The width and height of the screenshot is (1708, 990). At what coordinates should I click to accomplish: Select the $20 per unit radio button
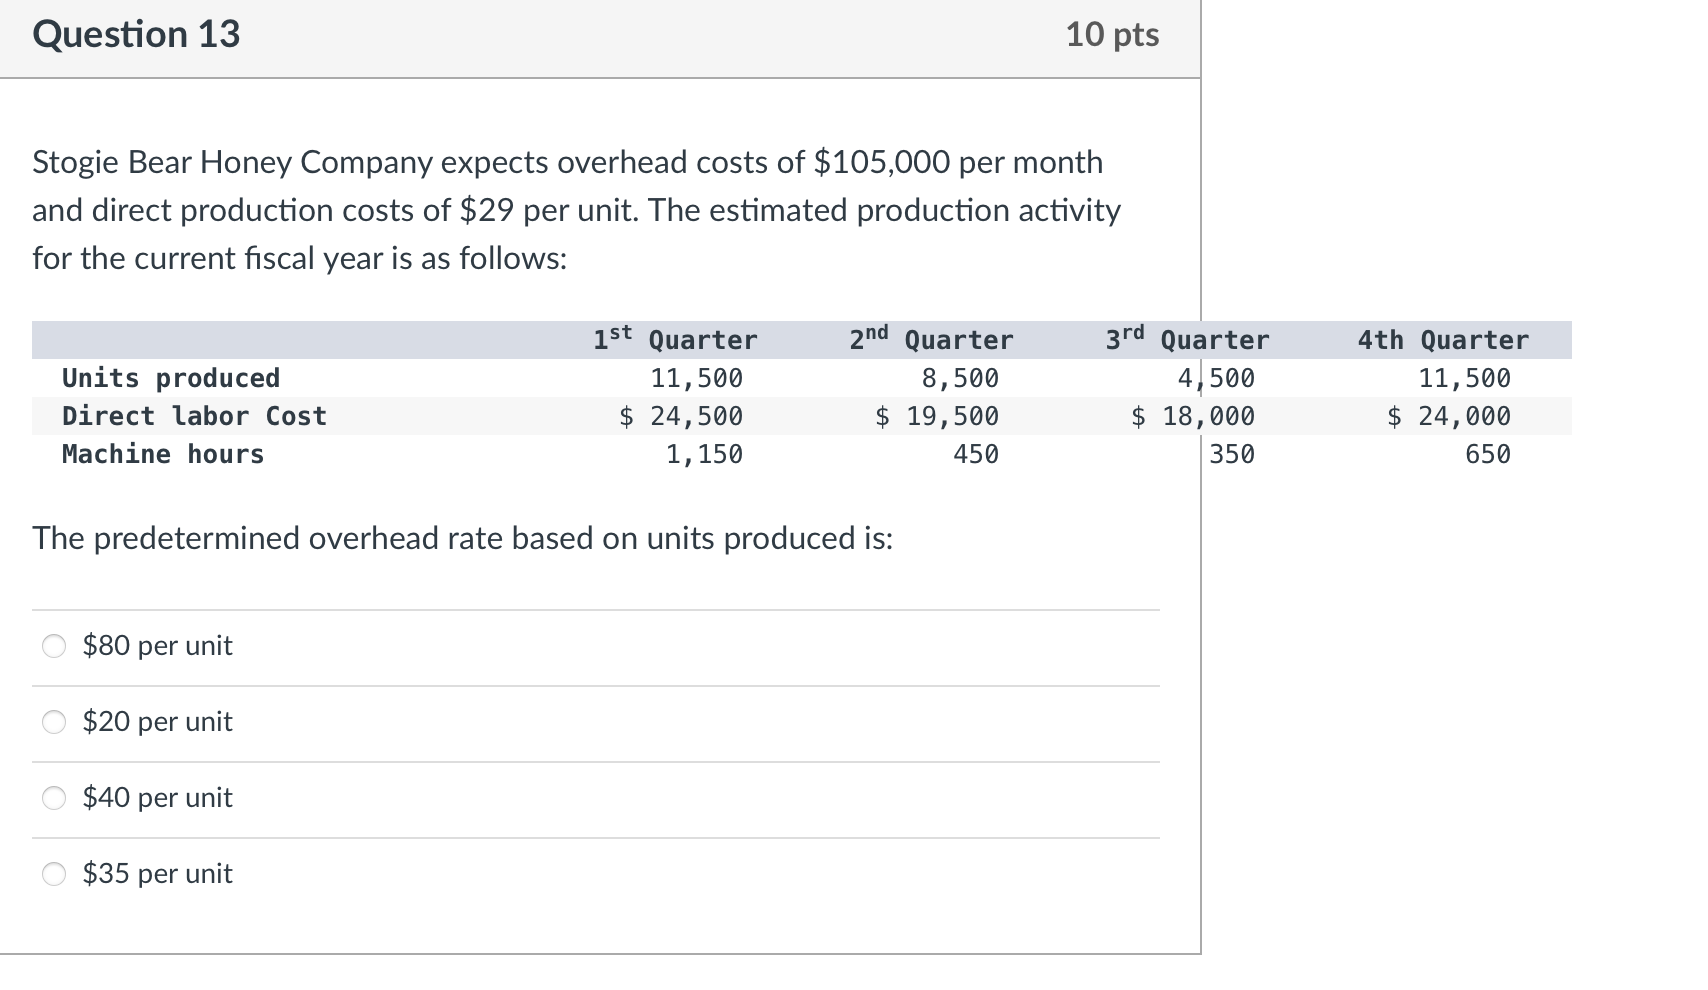point(54,722)
